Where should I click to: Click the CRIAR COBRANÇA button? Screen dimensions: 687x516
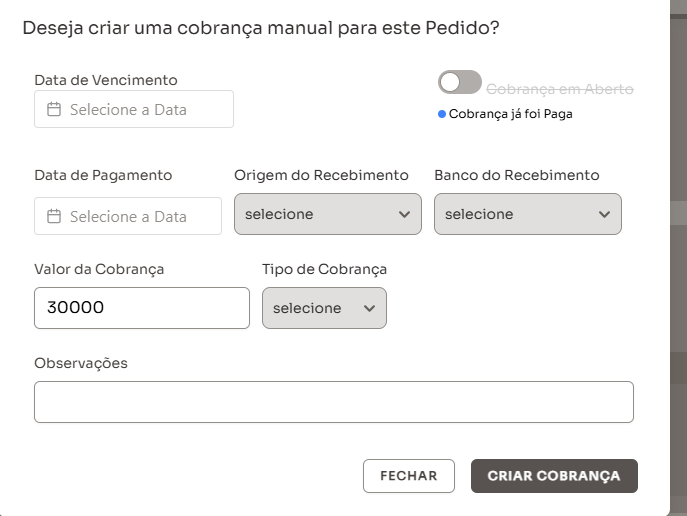coord(553,476)
